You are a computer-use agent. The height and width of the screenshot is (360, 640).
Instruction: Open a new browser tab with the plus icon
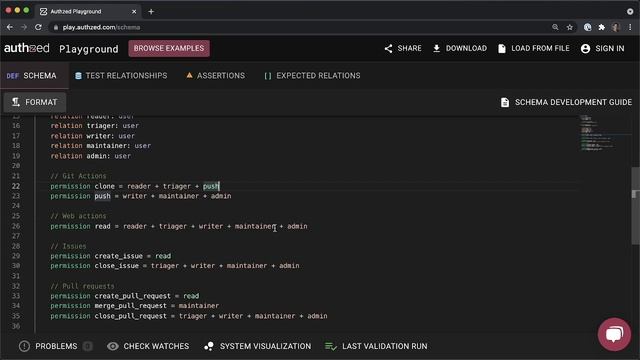point(151,12)
